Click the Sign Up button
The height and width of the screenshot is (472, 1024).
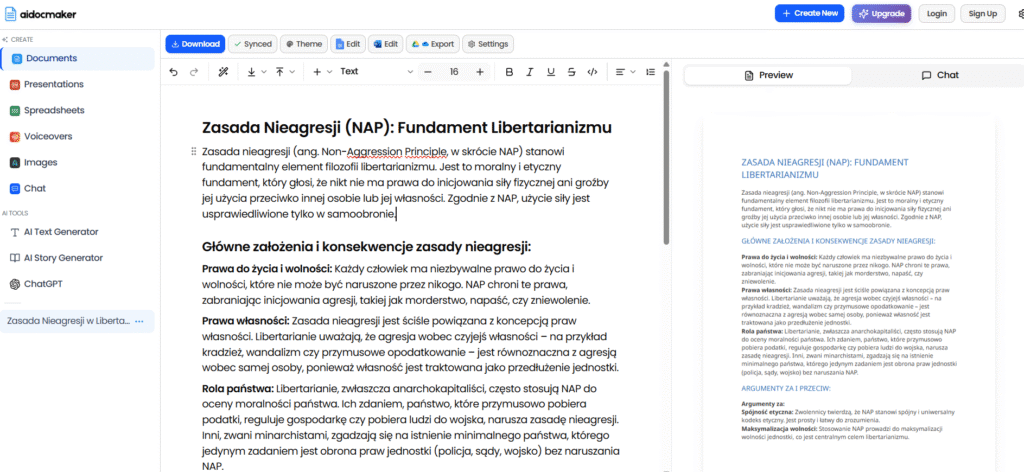pos(983,13)
